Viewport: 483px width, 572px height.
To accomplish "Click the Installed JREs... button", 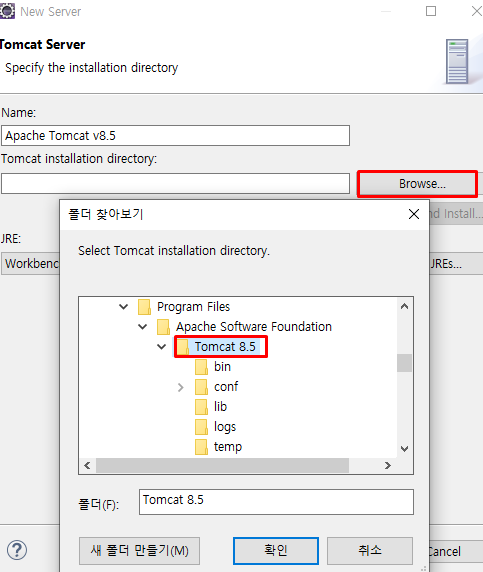I will click(456, 263).
